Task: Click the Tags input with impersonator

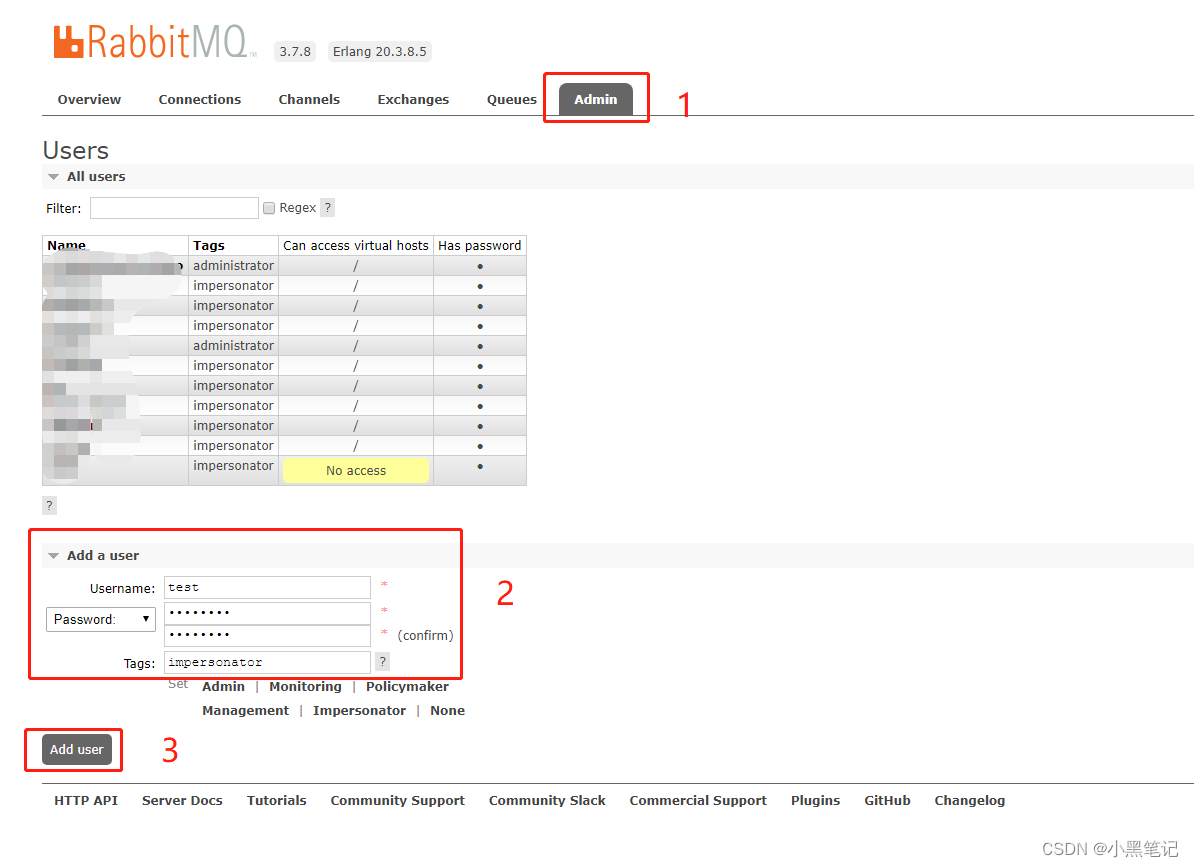Action: [267, 662]
